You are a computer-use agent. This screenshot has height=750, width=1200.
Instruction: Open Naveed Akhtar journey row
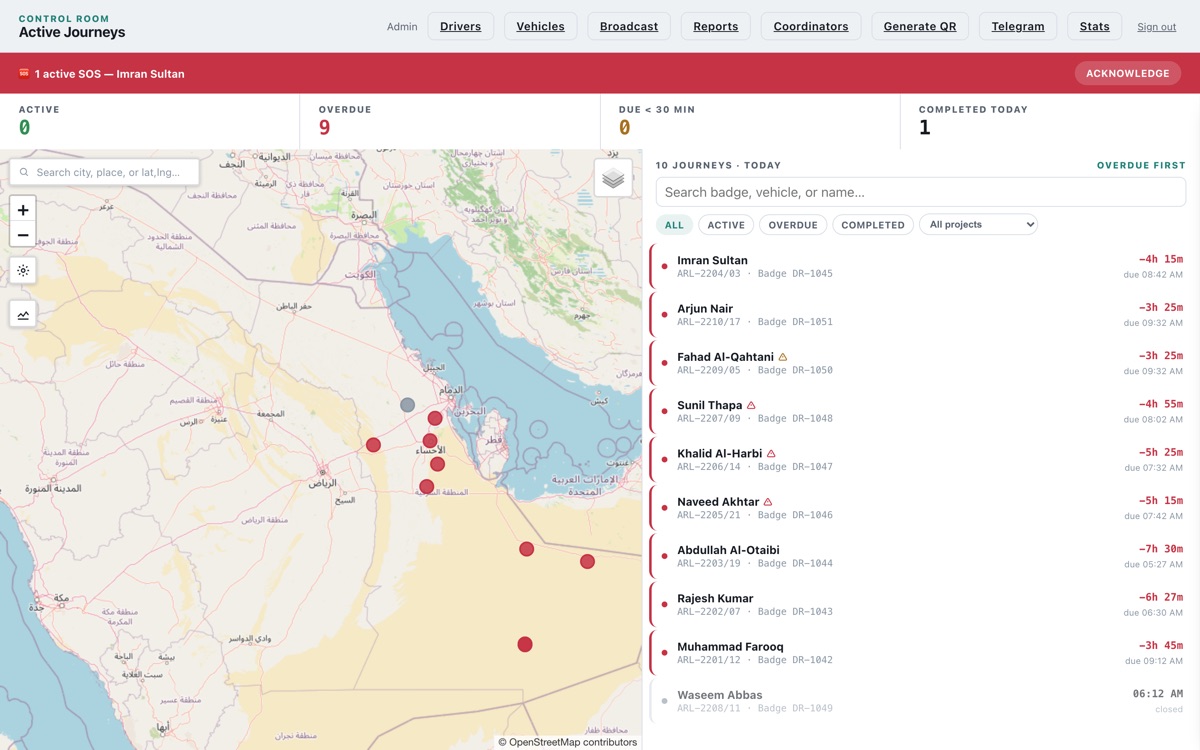(920, 508)
